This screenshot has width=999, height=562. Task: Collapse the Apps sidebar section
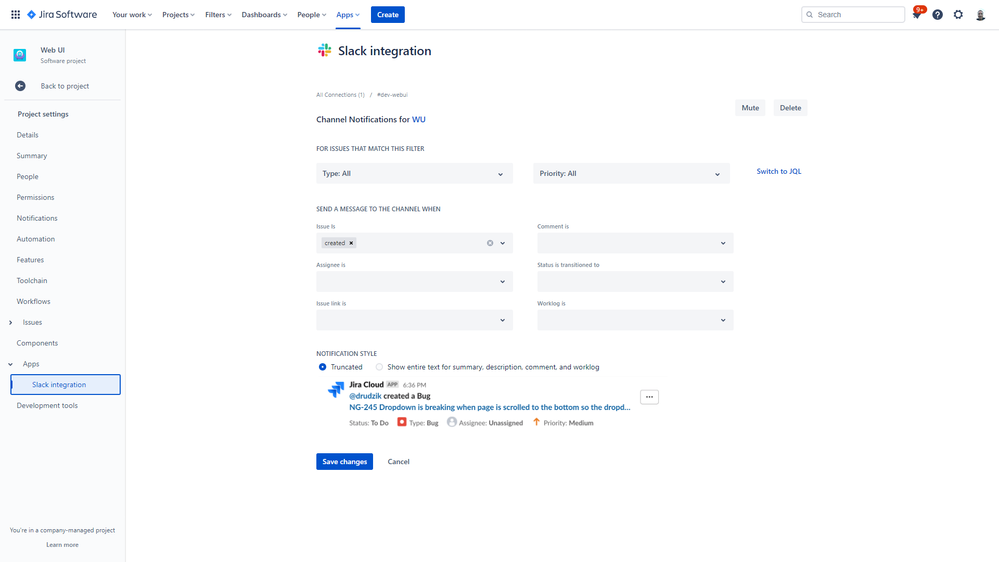[x=11, y=364]
